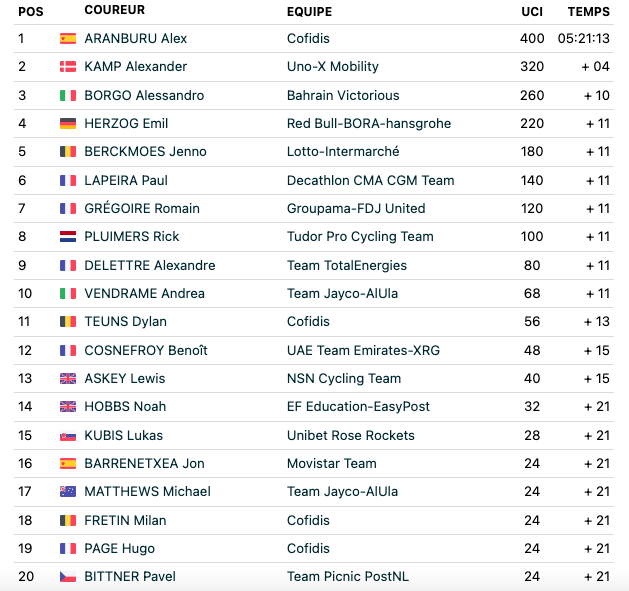Click the COUREUR column header
Screen dimensions: 629x591
point(115,10)
